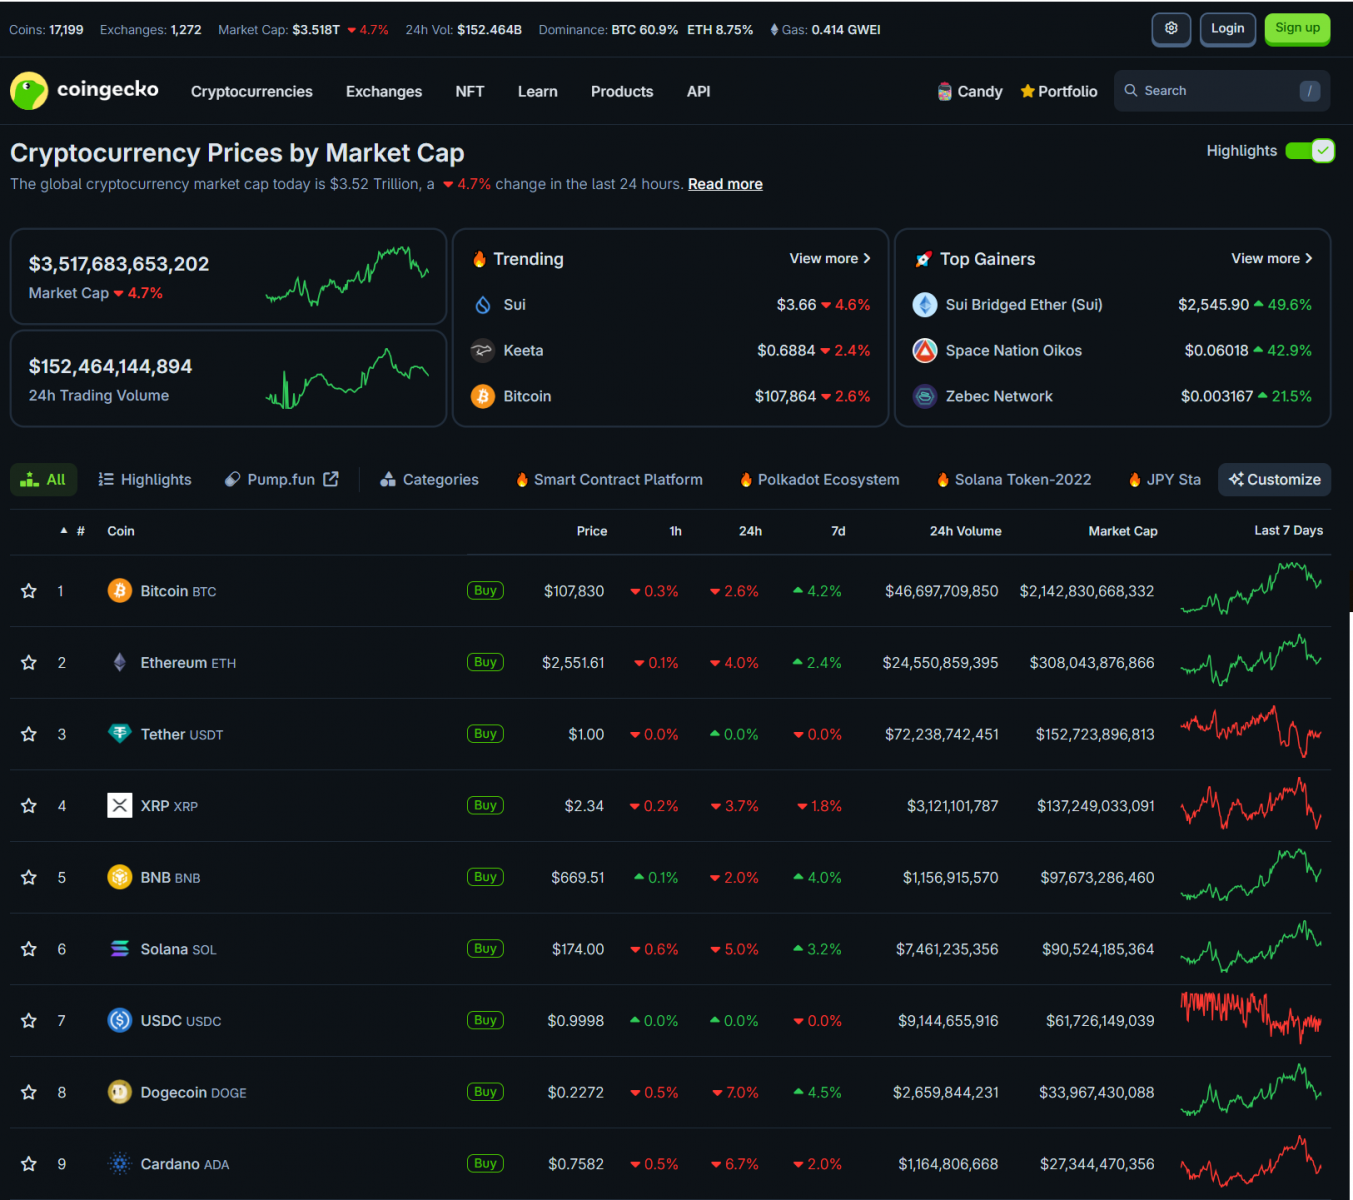This screenshot has height=1200, width=1353.
Task: Sort the table by rank number column
Action: [x=80, y=531]
